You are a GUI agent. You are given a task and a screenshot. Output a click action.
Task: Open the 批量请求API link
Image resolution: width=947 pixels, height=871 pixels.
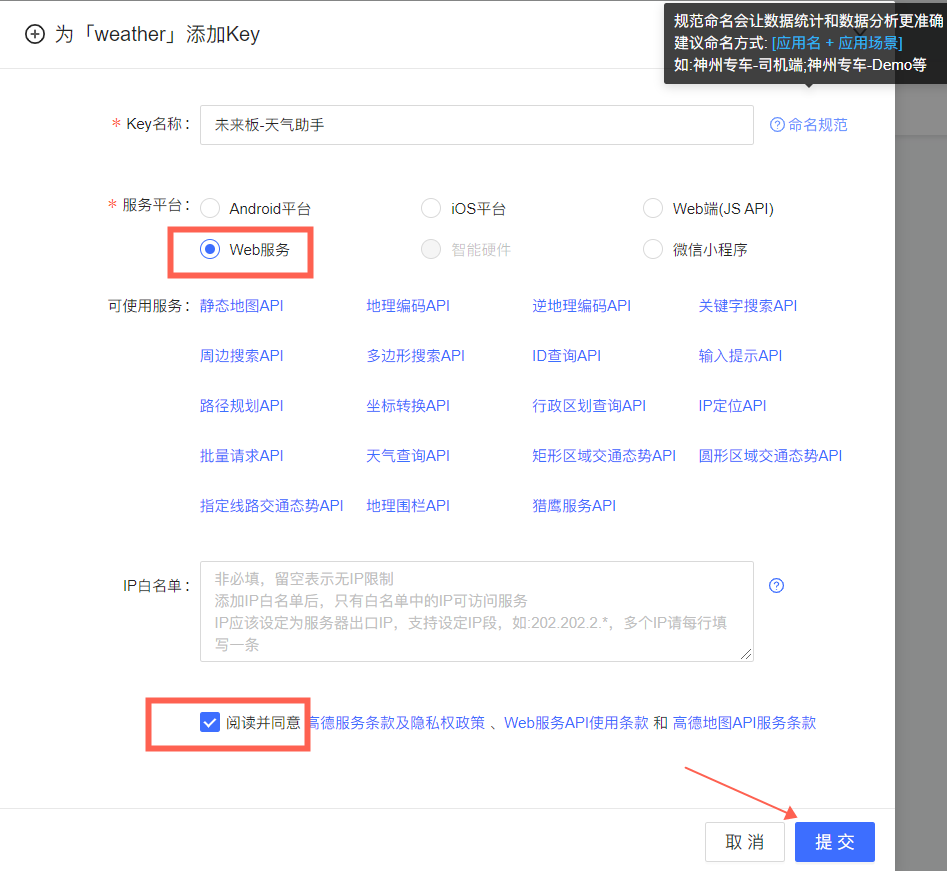[242, 456]
